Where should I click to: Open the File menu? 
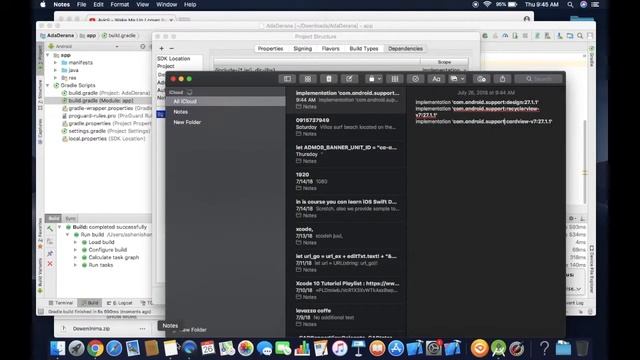point(82,4)
